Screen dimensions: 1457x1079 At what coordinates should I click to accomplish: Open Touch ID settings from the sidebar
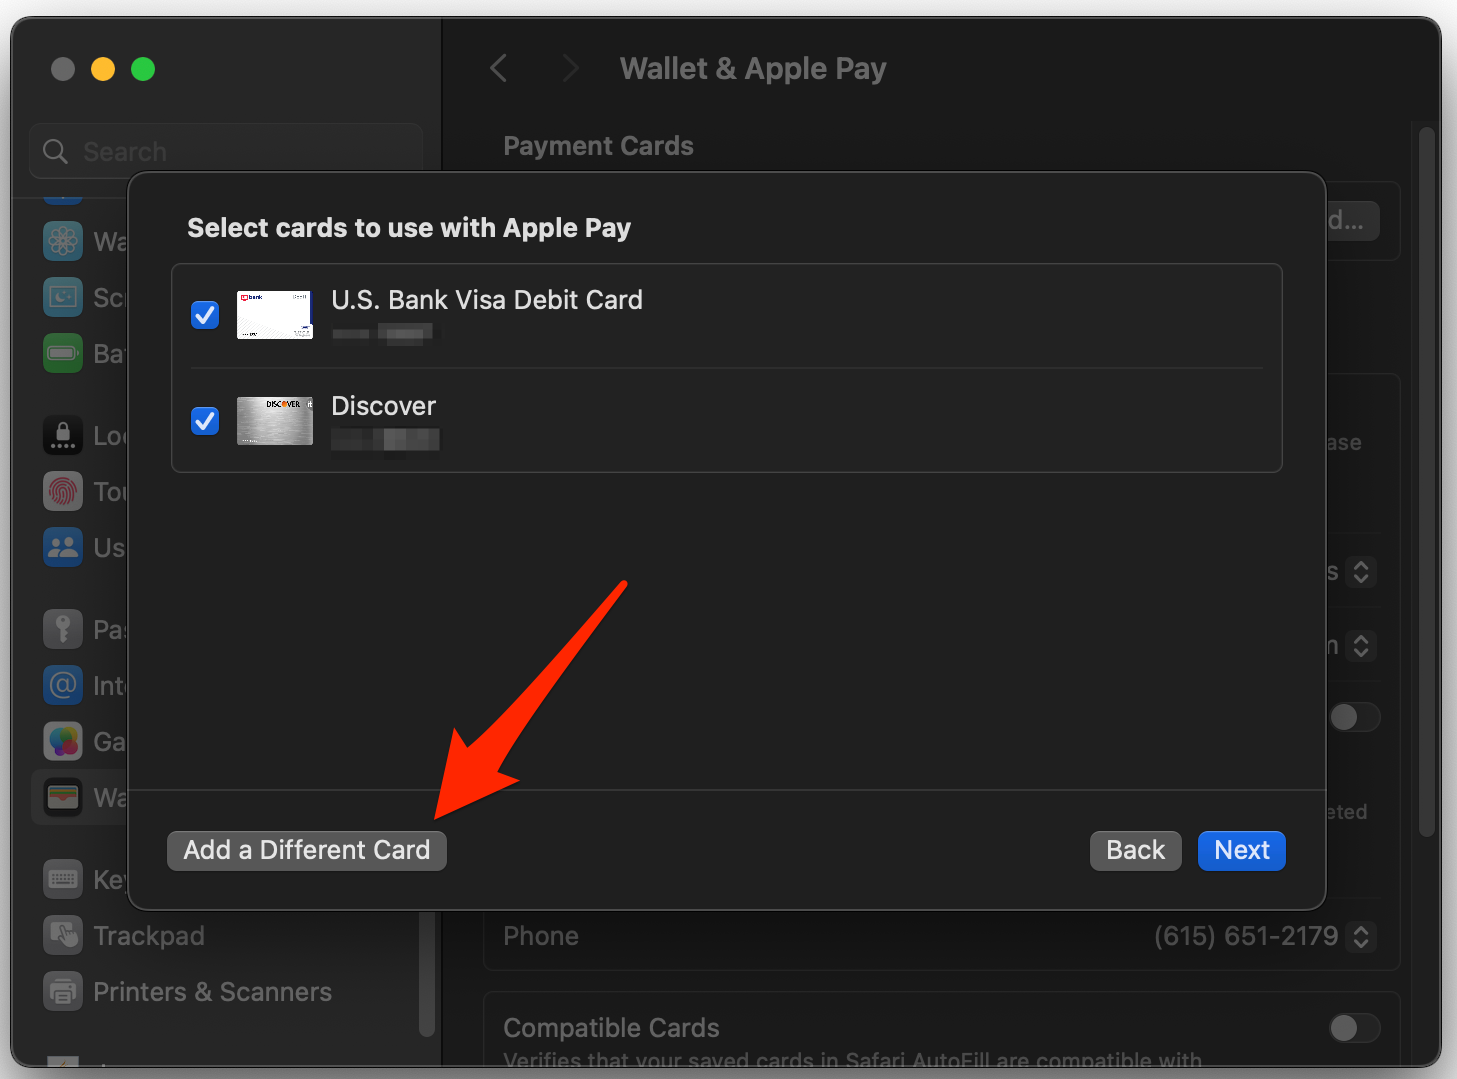62,491
